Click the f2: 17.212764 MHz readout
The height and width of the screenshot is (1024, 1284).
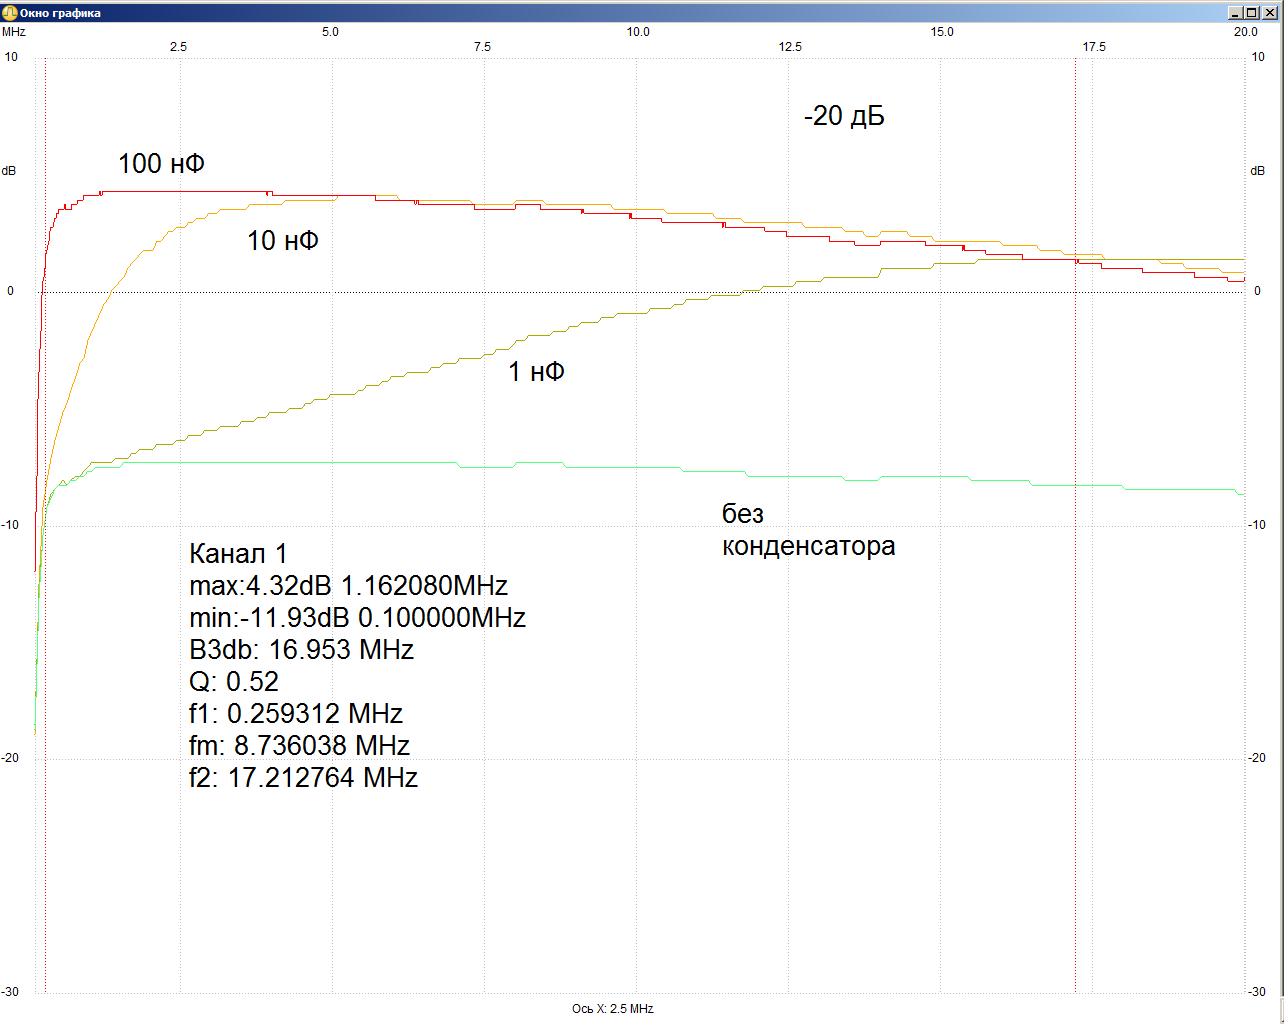(303, 778)
